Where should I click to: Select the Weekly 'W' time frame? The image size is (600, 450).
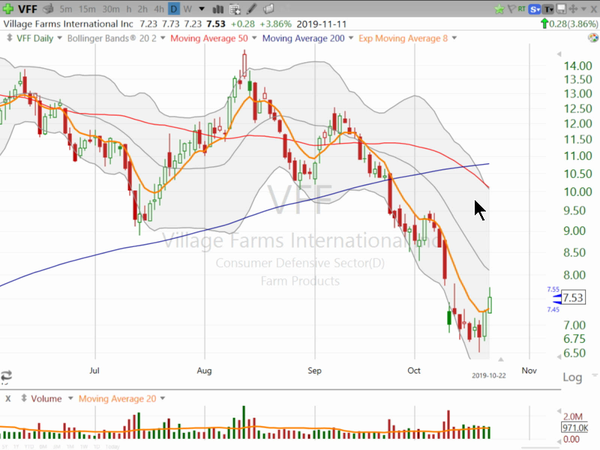coord(187,9)
